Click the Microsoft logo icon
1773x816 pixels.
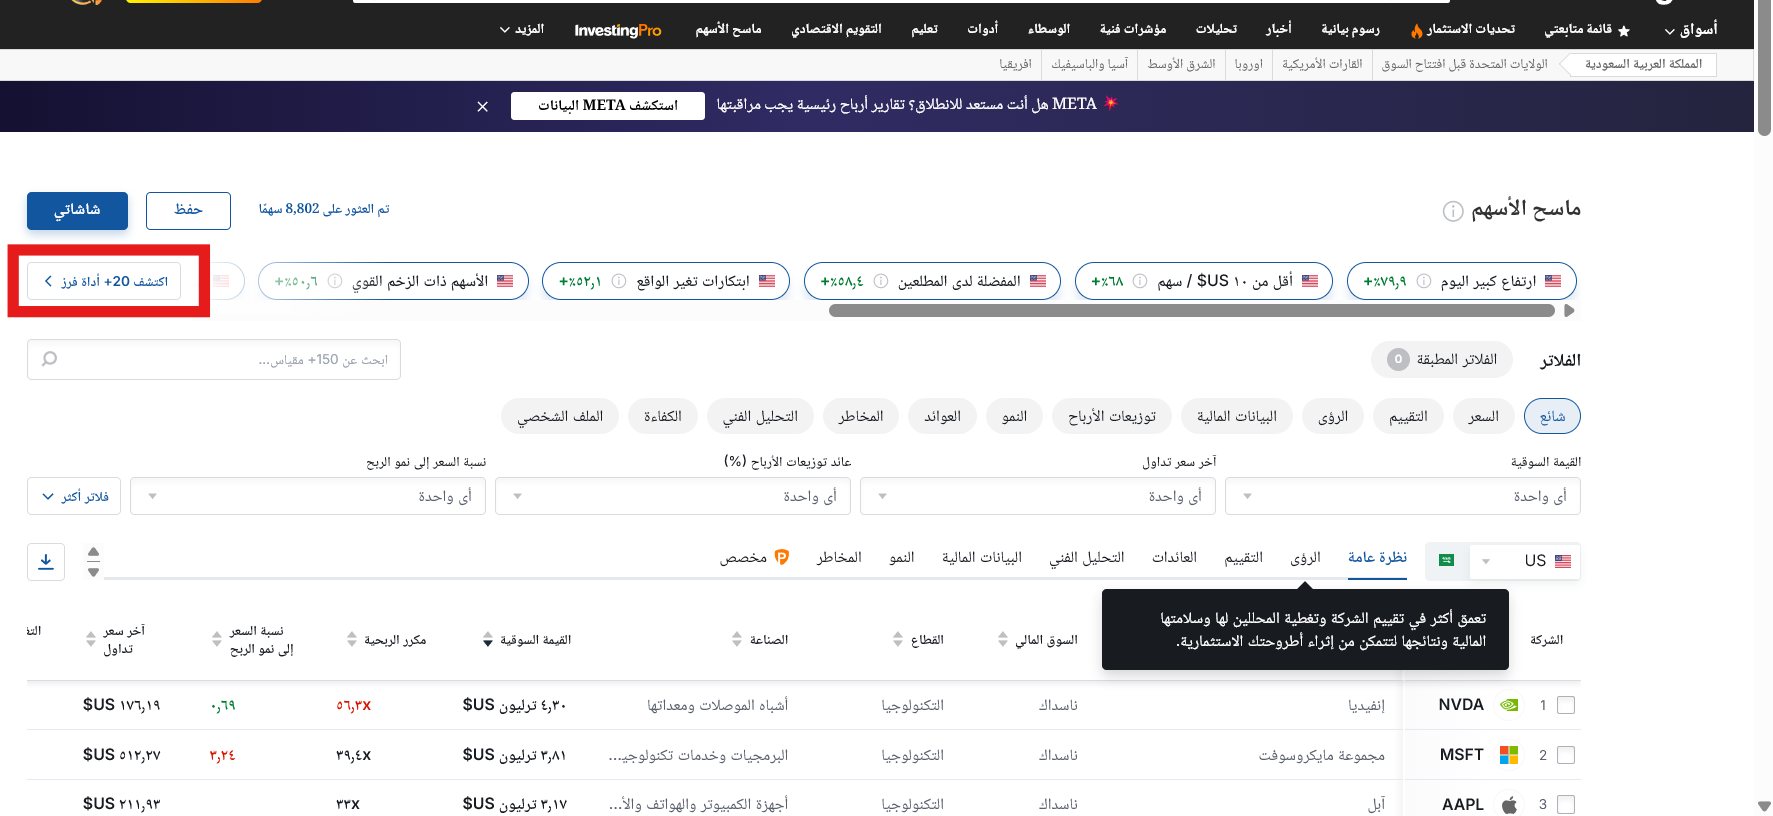click(x=1509, y=755)
